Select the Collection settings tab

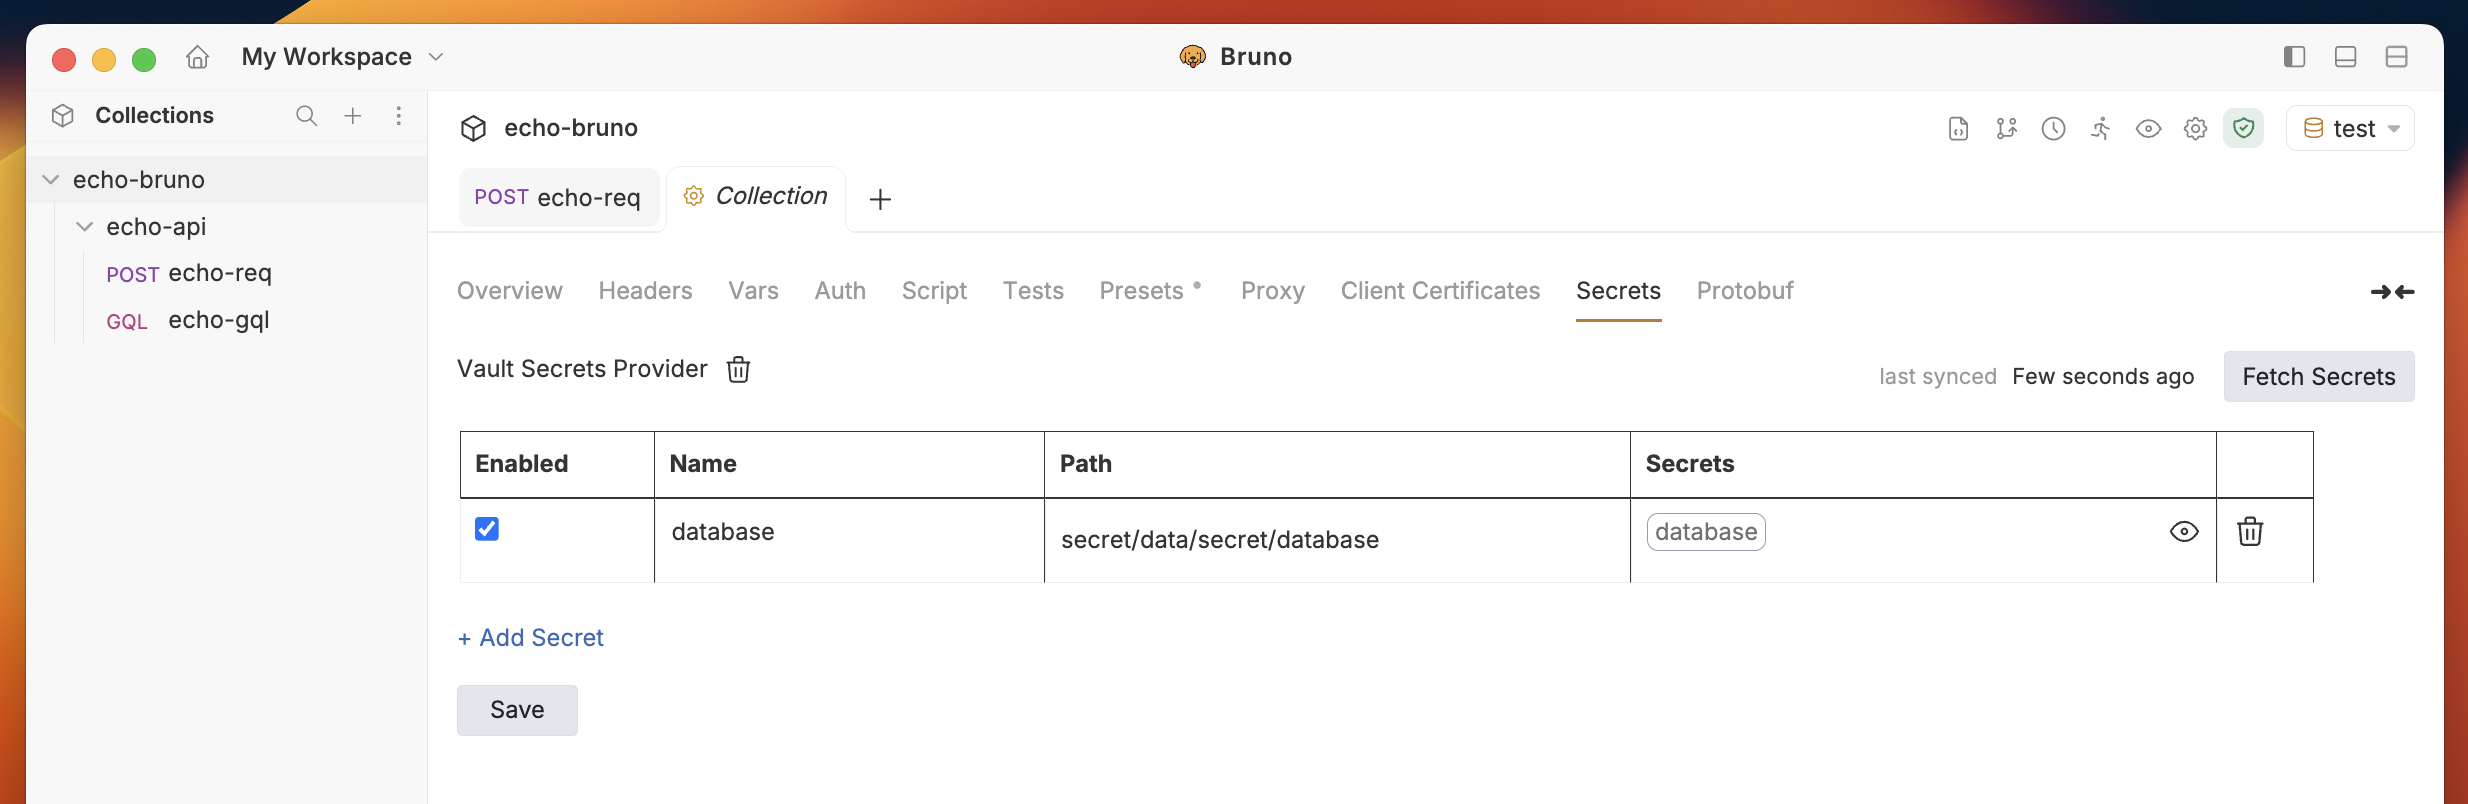pyautogui.click(x=756, y=196)
